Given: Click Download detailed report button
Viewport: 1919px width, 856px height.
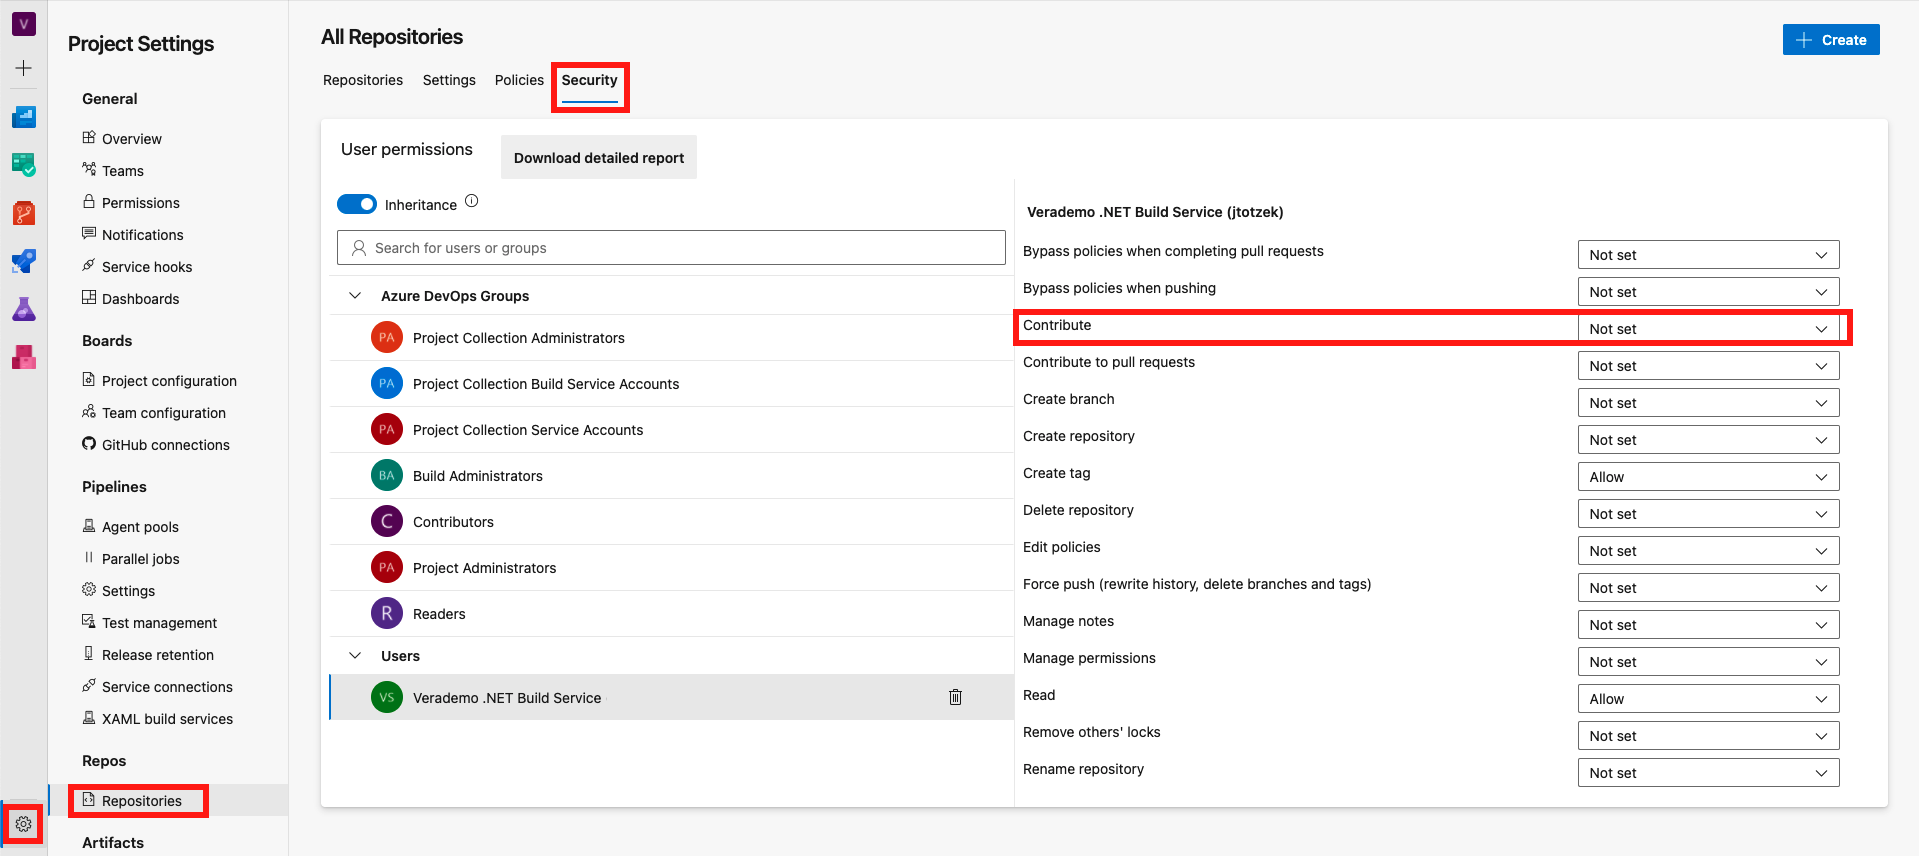Looking at the screenshot, I should (598, 158).
